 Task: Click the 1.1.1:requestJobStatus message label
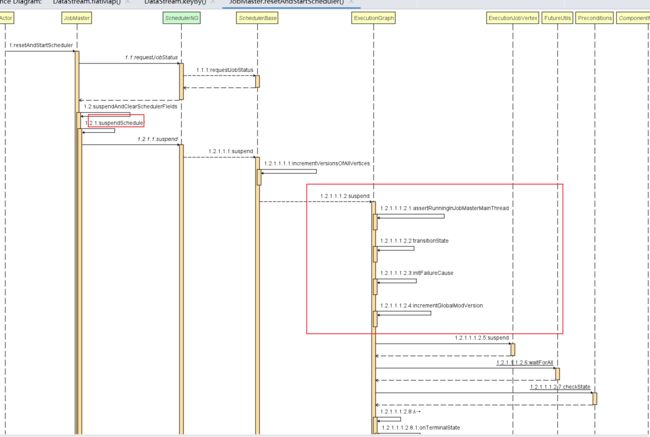click(225, 70)
